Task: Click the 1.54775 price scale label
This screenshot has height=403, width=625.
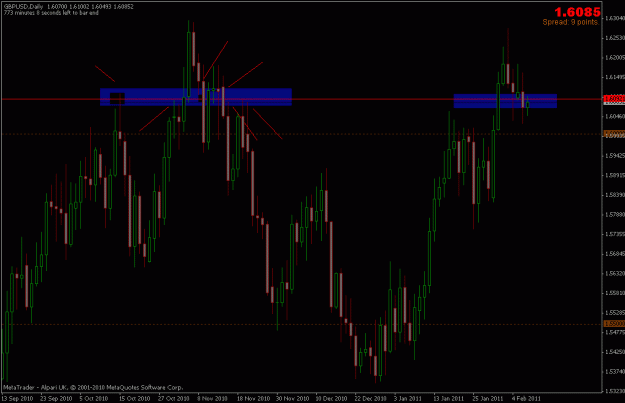Action: click(x=615, y=332)
